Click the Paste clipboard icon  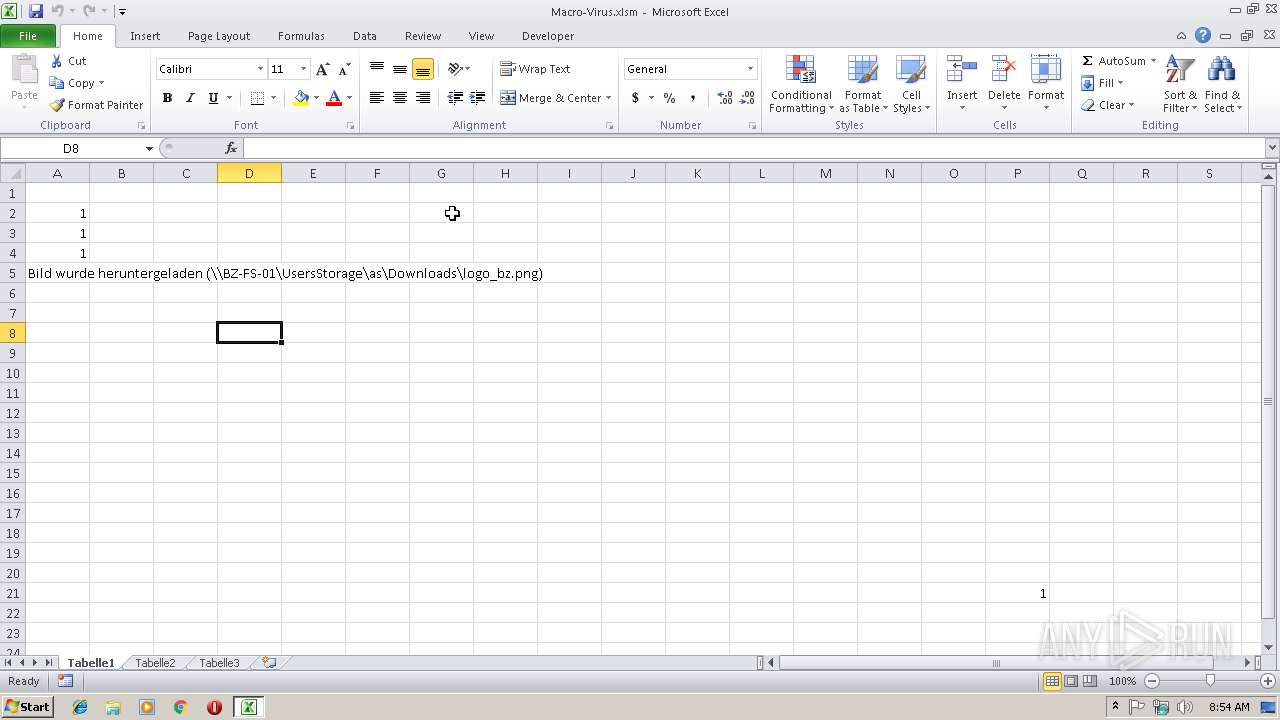coord(24,70)
